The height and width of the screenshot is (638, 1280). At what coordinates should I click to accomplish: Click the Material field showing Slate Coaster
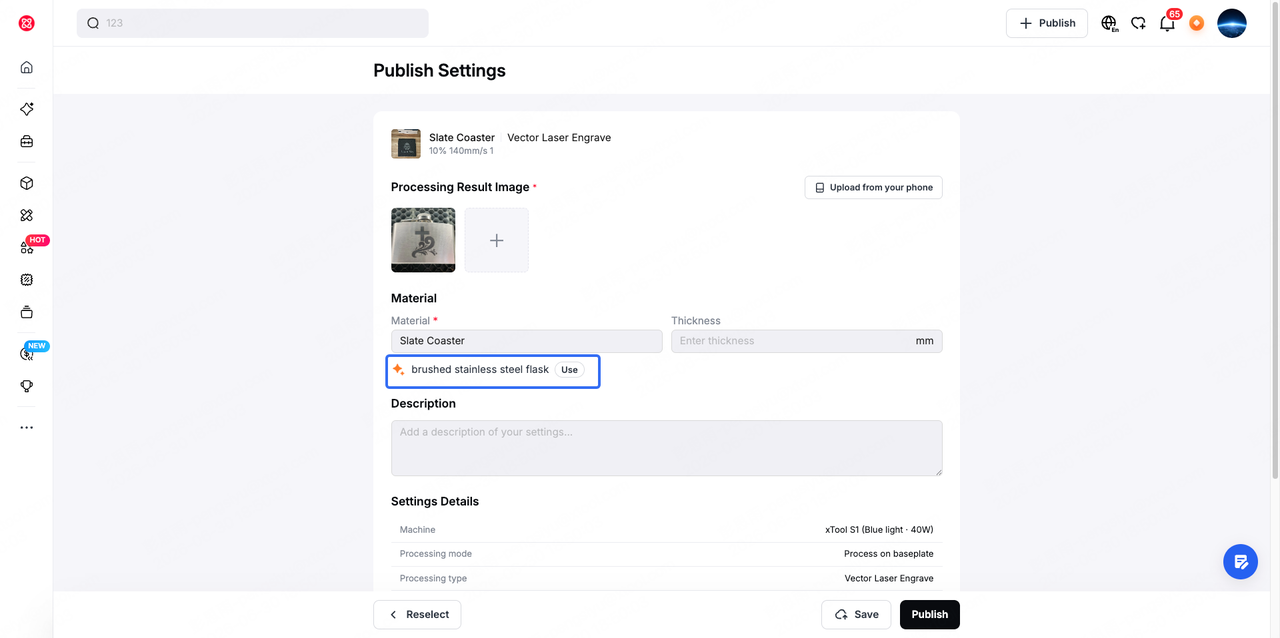tap(527, 341)
